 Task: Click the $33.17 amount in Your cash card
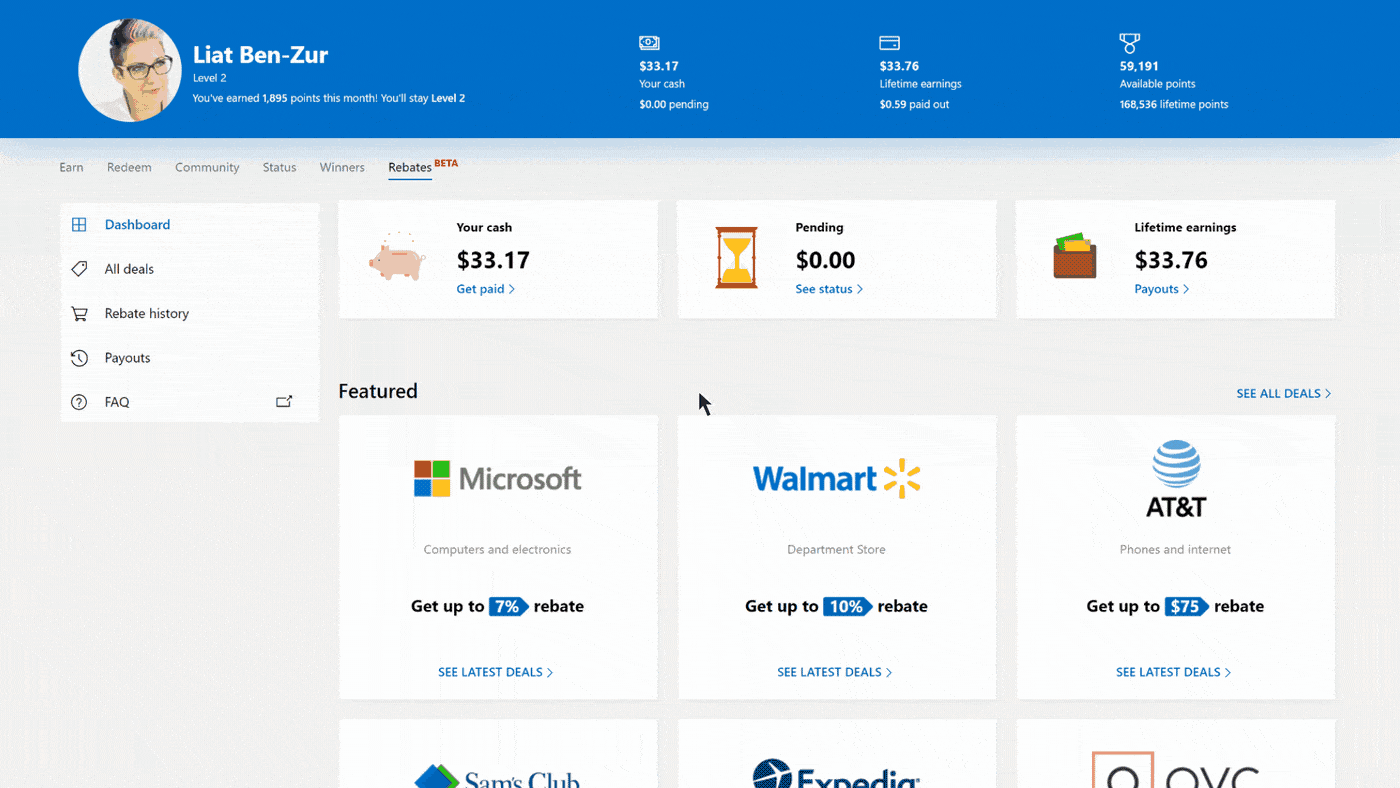(493, 260)
